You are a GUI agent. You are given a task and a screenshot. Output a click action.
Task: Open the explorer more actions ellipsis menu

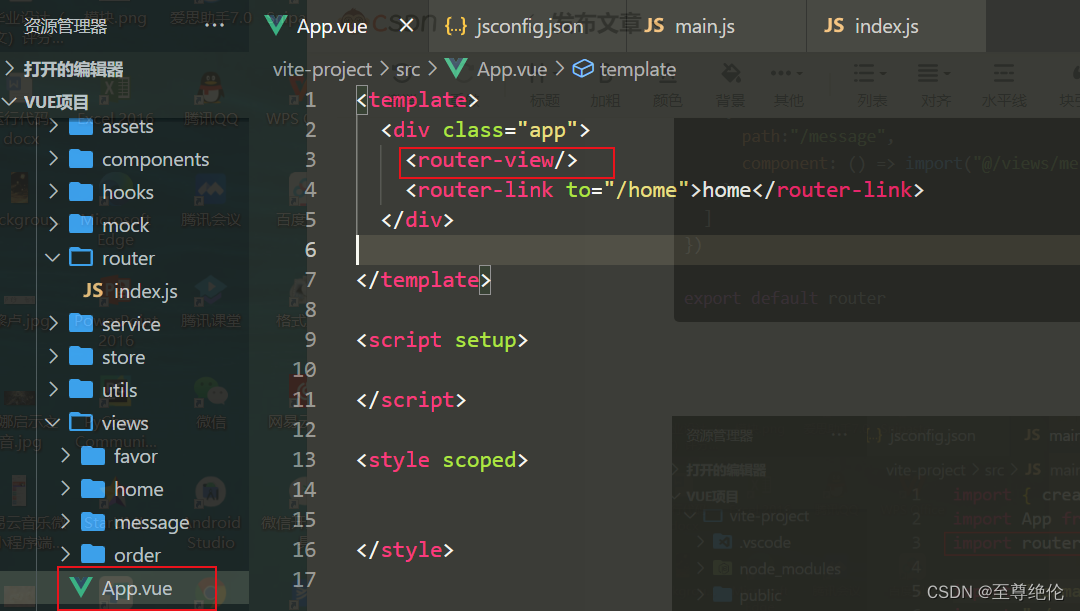coord(214,25)
